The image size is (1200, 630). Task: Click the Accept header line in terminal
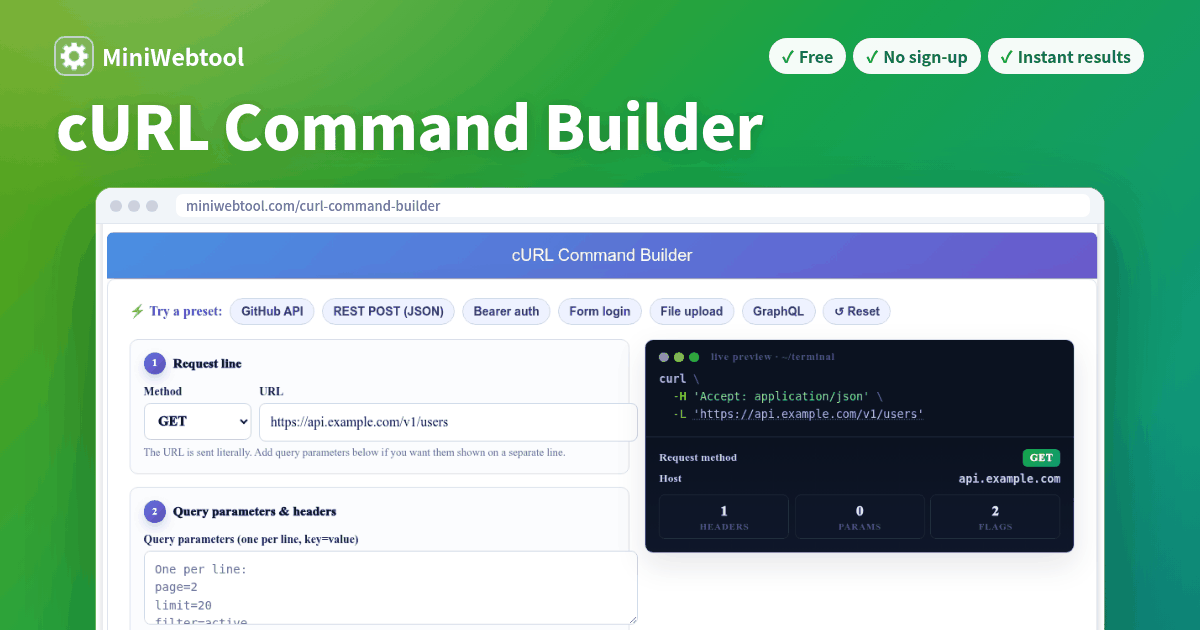tap(778, 396)
